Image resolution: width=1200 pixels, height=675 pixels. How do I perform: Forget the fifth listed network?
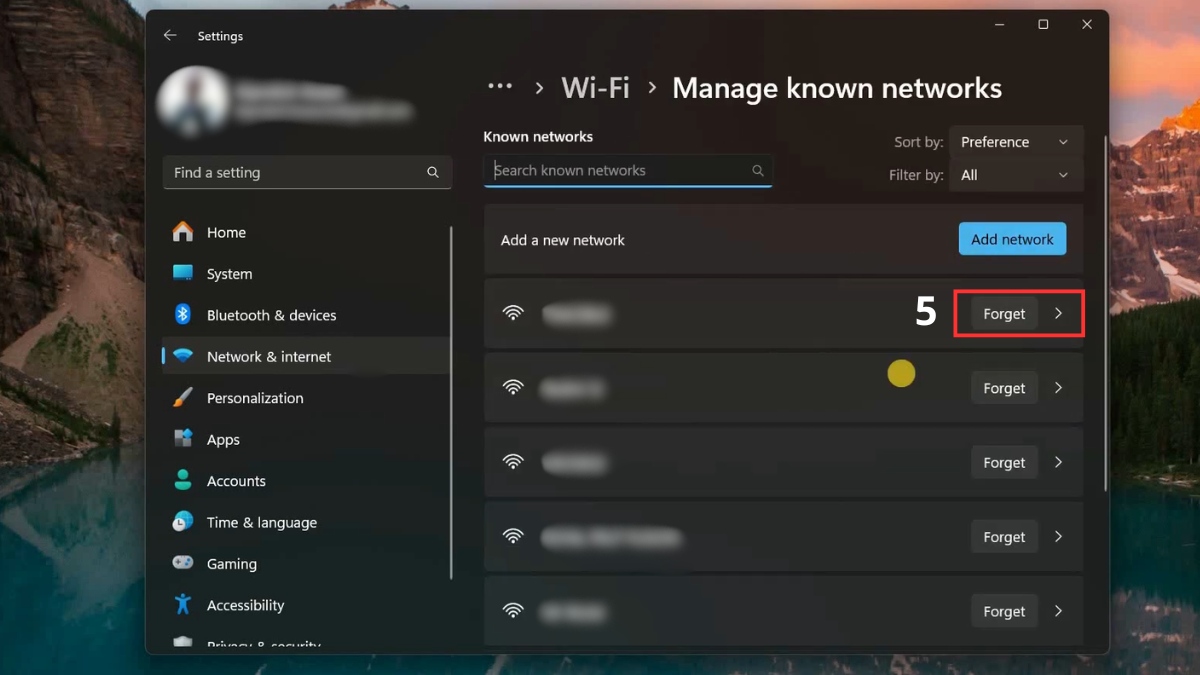tap(1004, 611)
